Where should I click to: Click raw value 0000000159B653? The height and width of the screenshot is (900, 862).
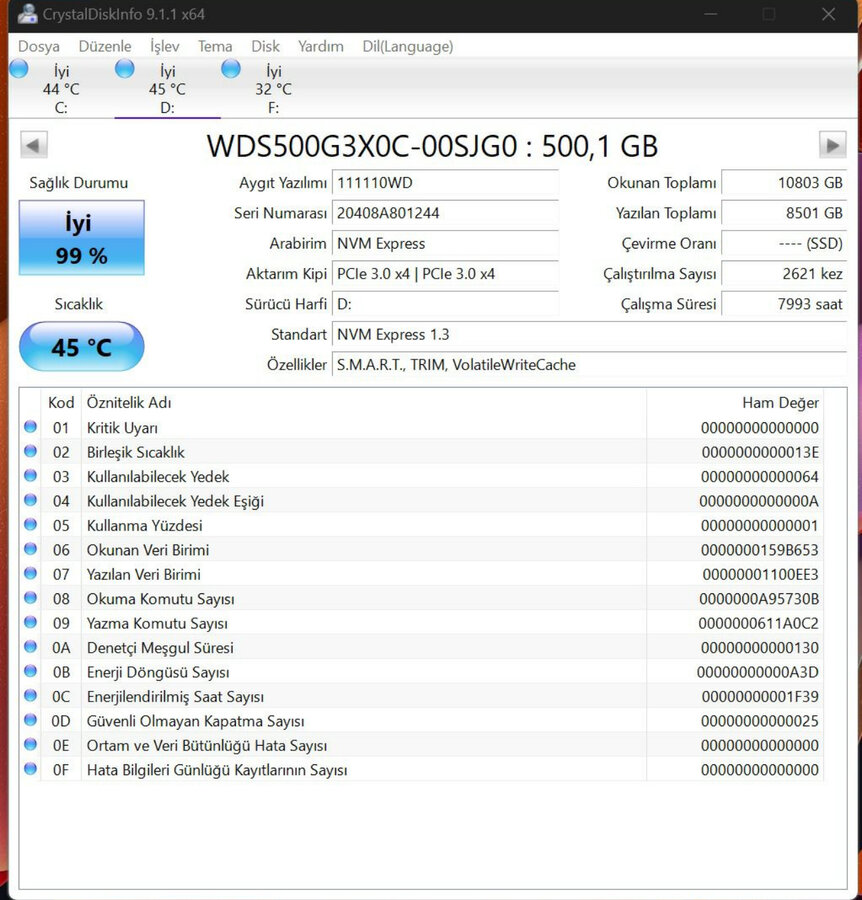tap(760, 550)
